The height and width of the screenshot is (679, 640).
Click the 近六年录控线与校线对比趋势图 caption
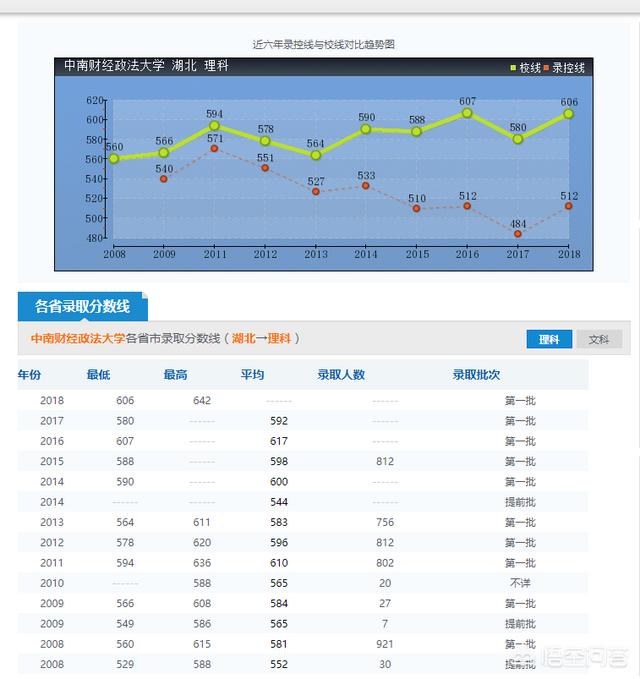point(323,45)
